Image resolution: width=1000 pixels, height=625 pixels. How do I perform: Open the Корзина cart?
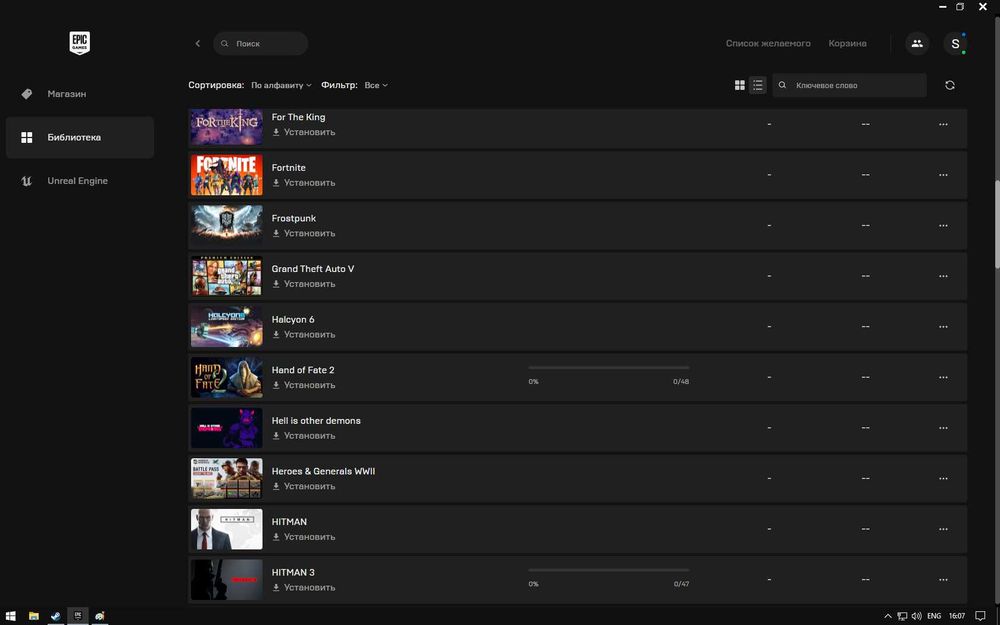point(847,43)
